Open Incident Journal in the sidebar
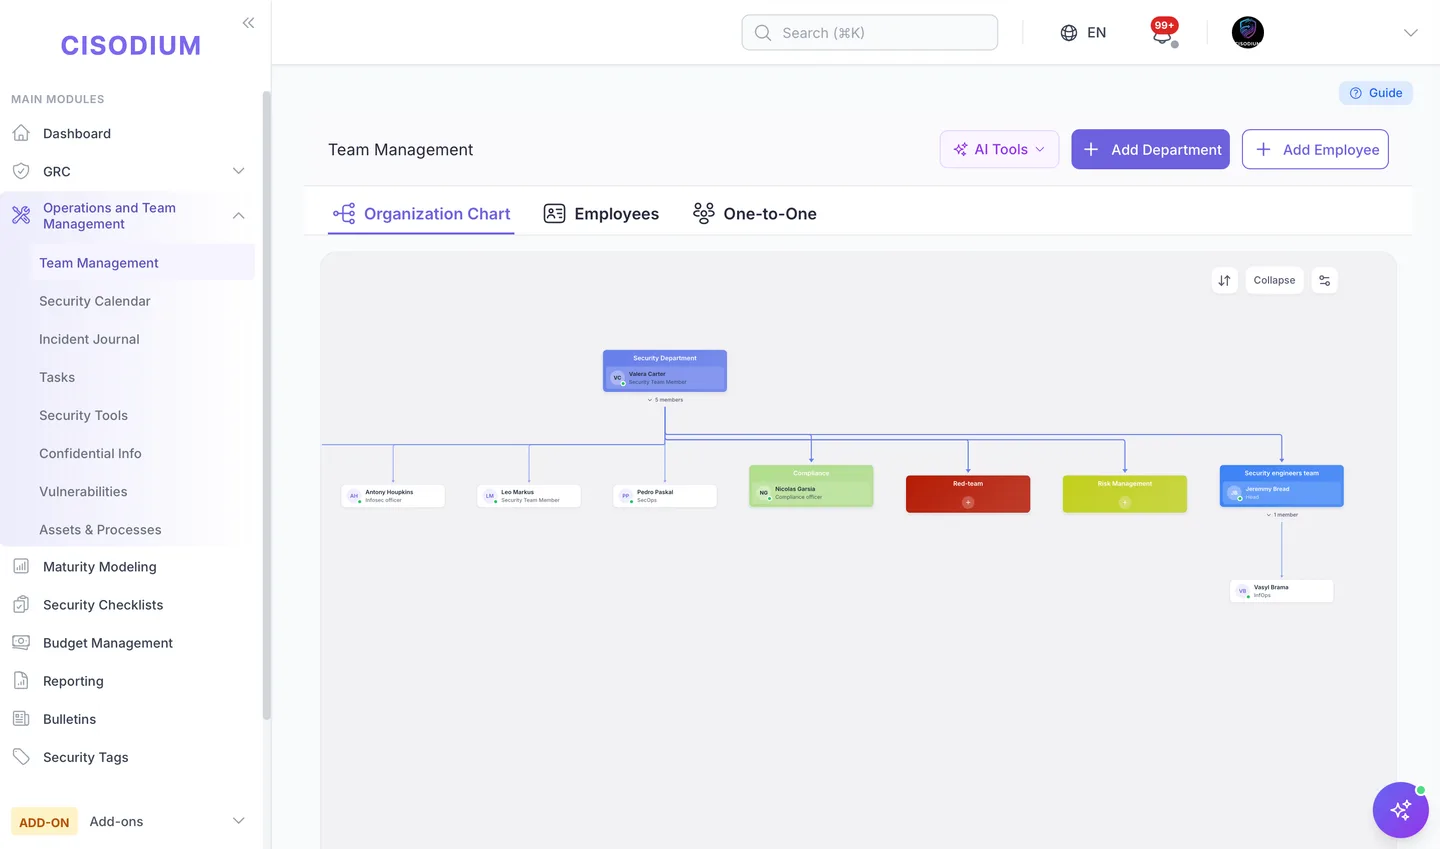 click(x=89, y=339)
